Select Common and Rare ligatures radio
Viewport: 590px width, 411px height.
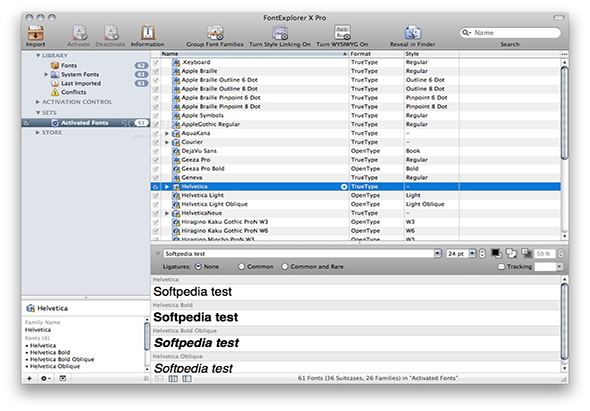285,266
